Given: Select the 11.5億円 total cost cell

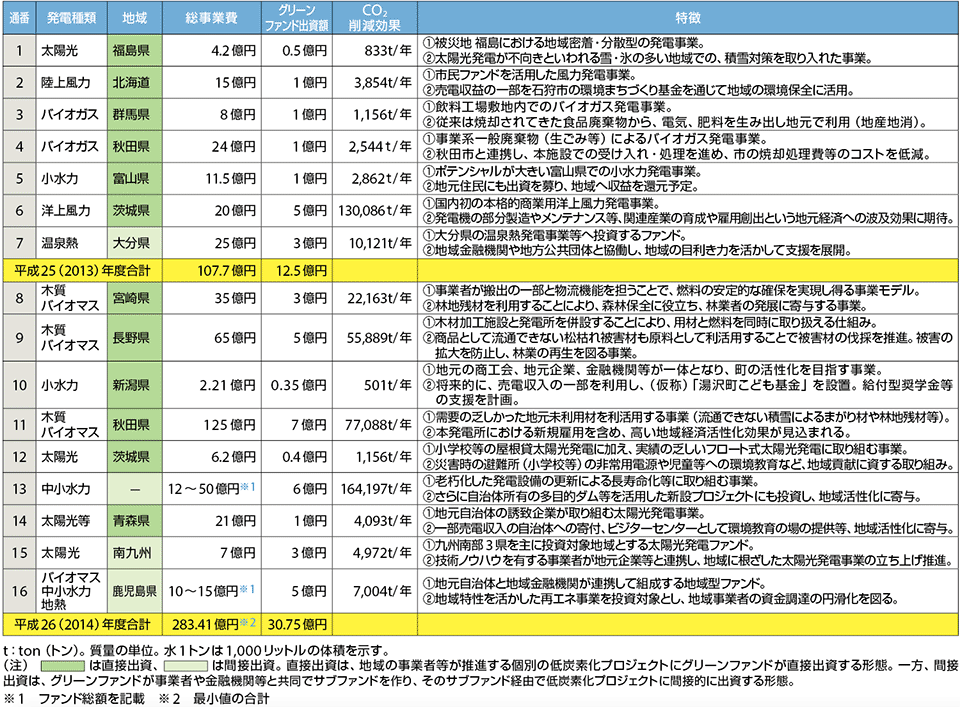Looking at the screenshot, I should point(212,179).
